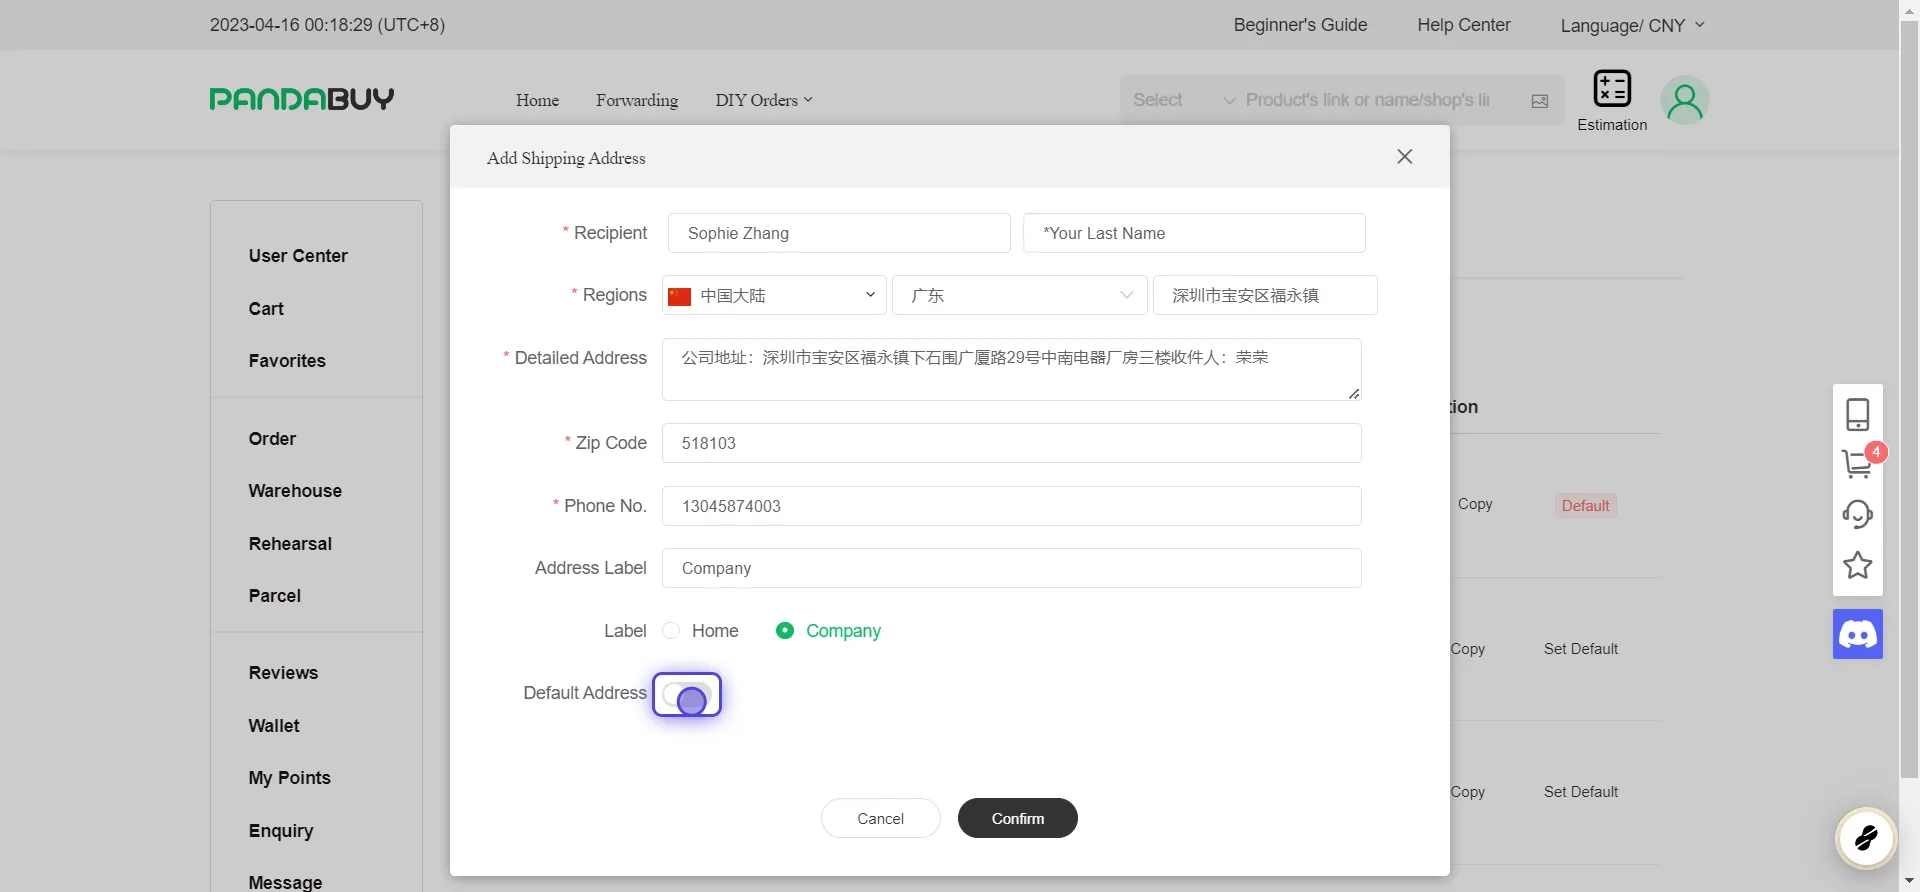Click the Zip Code field
This screenshot has height=892, width=1920.
click(1012, 443)
